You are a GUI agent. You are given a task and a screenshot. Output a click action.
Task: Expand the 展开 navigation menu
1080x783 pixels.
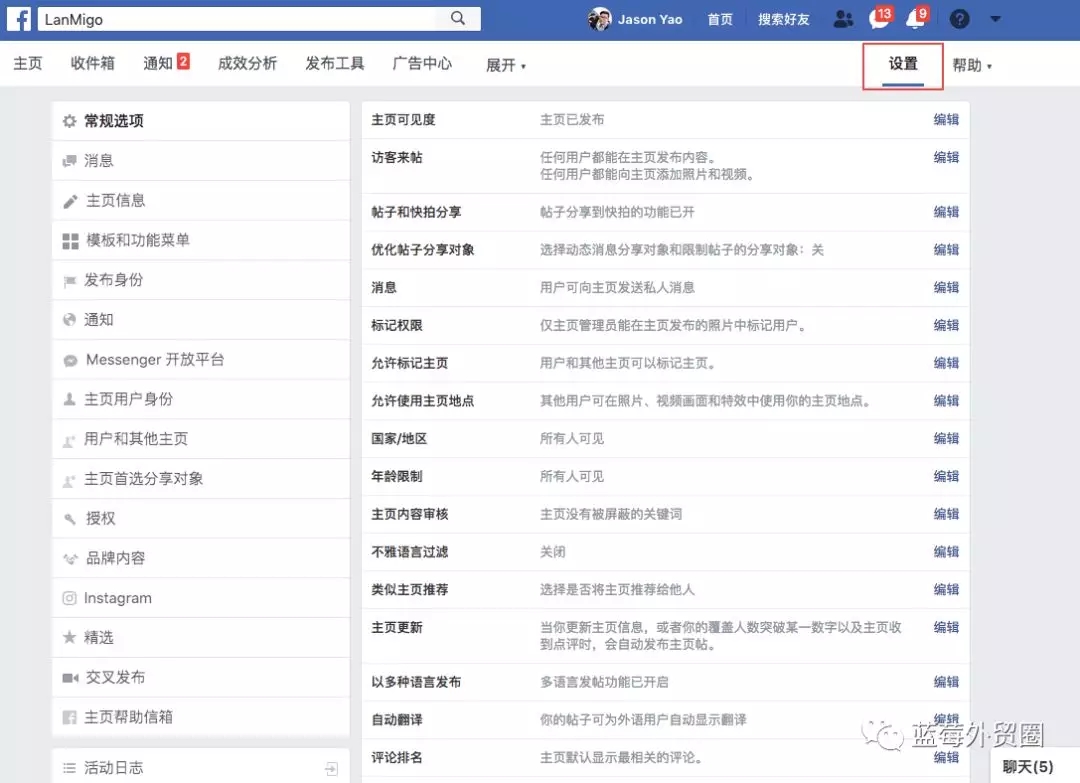click(x=505, y=65)
